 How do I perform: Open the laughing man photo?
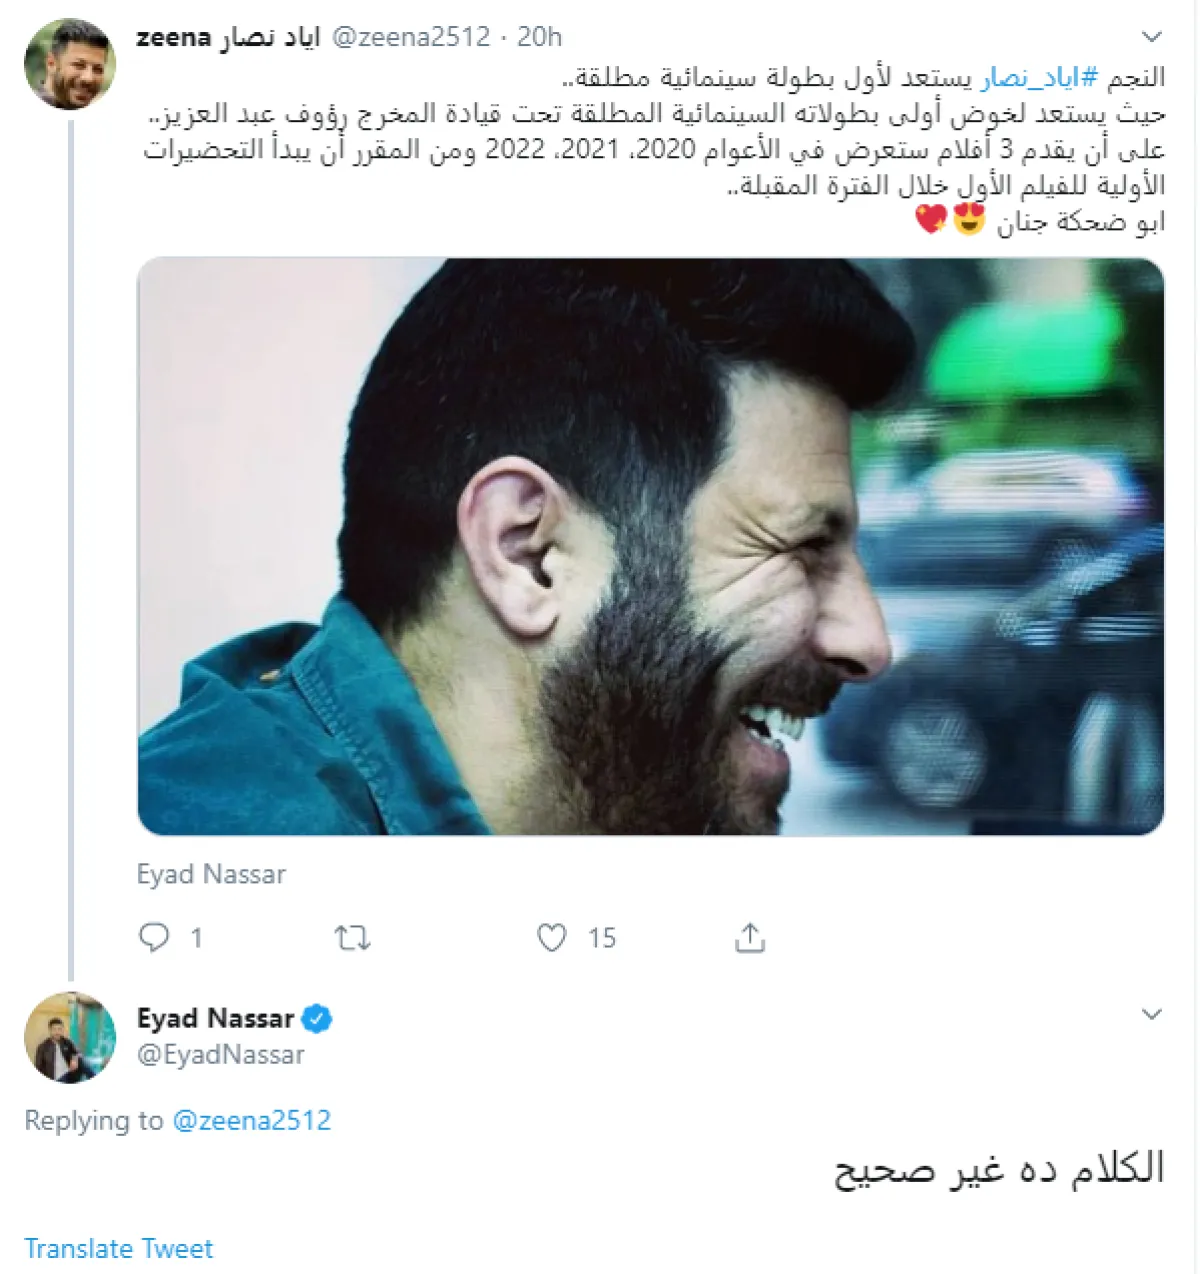(x=650, y=546)
